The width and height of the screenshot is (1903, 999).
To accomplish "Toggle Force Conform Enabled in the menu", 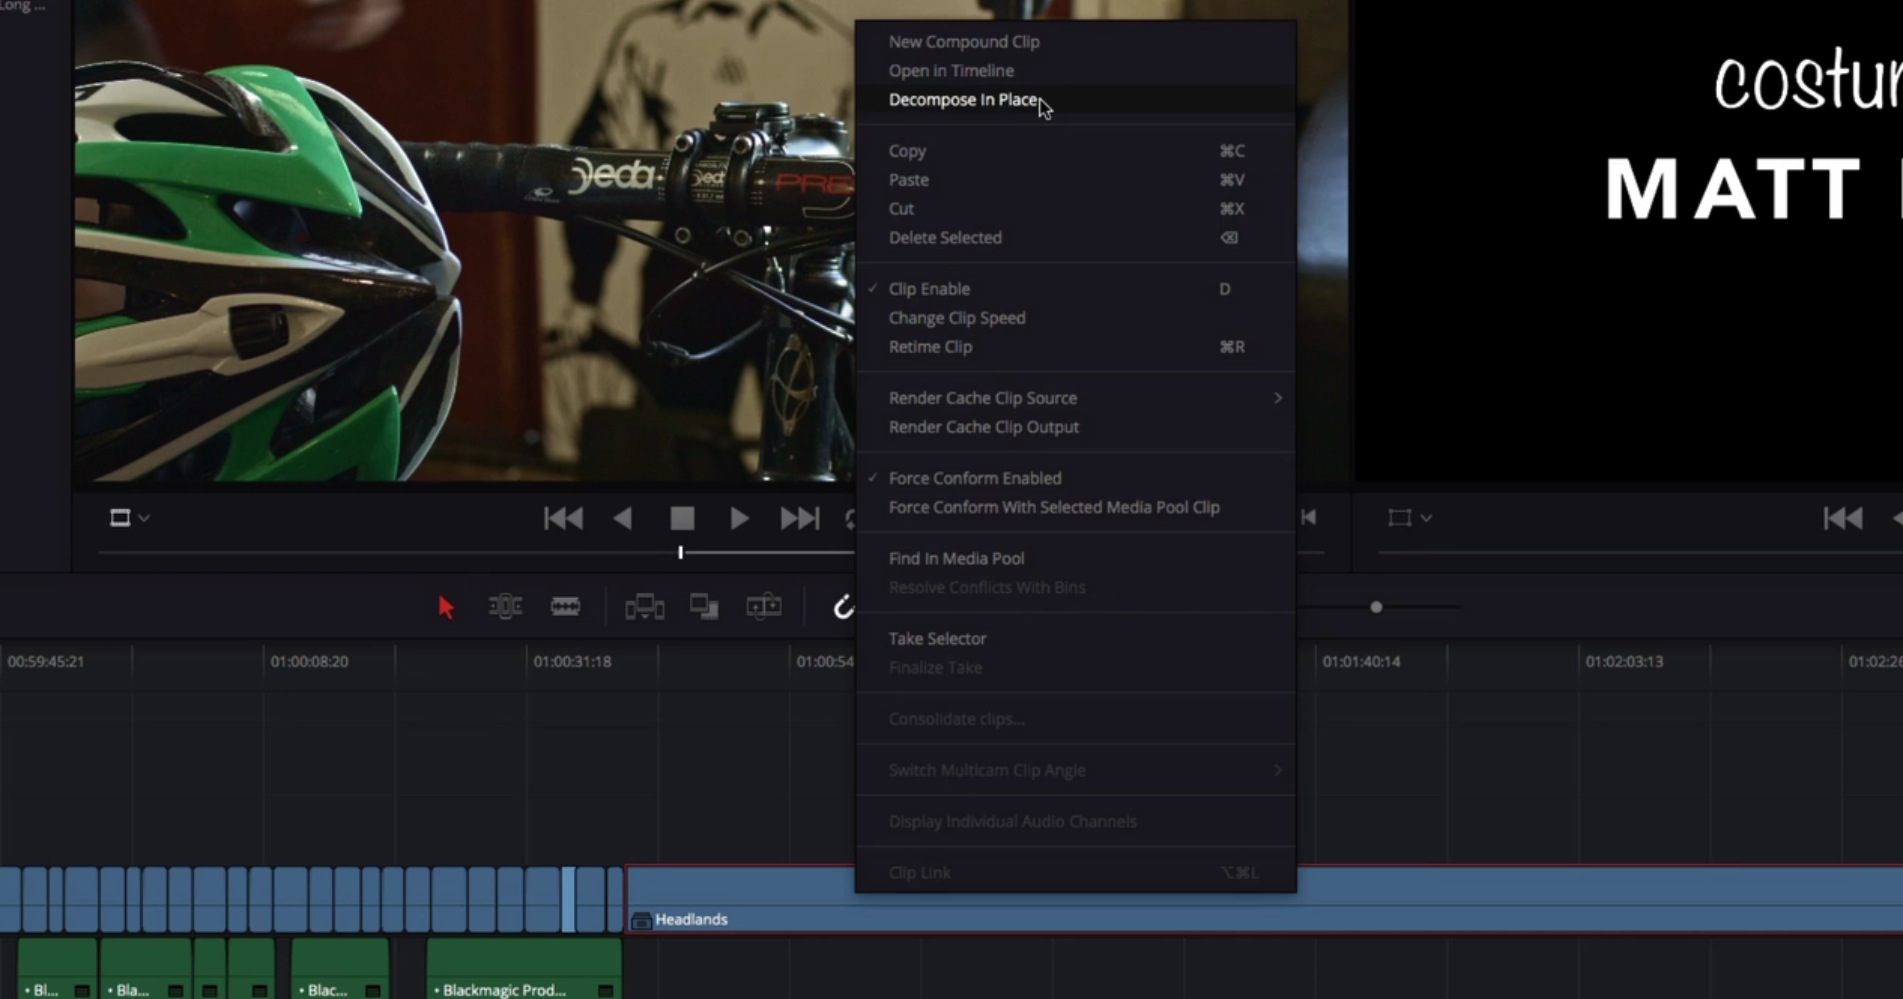I will pyautogui.click(x=974, y=478).
